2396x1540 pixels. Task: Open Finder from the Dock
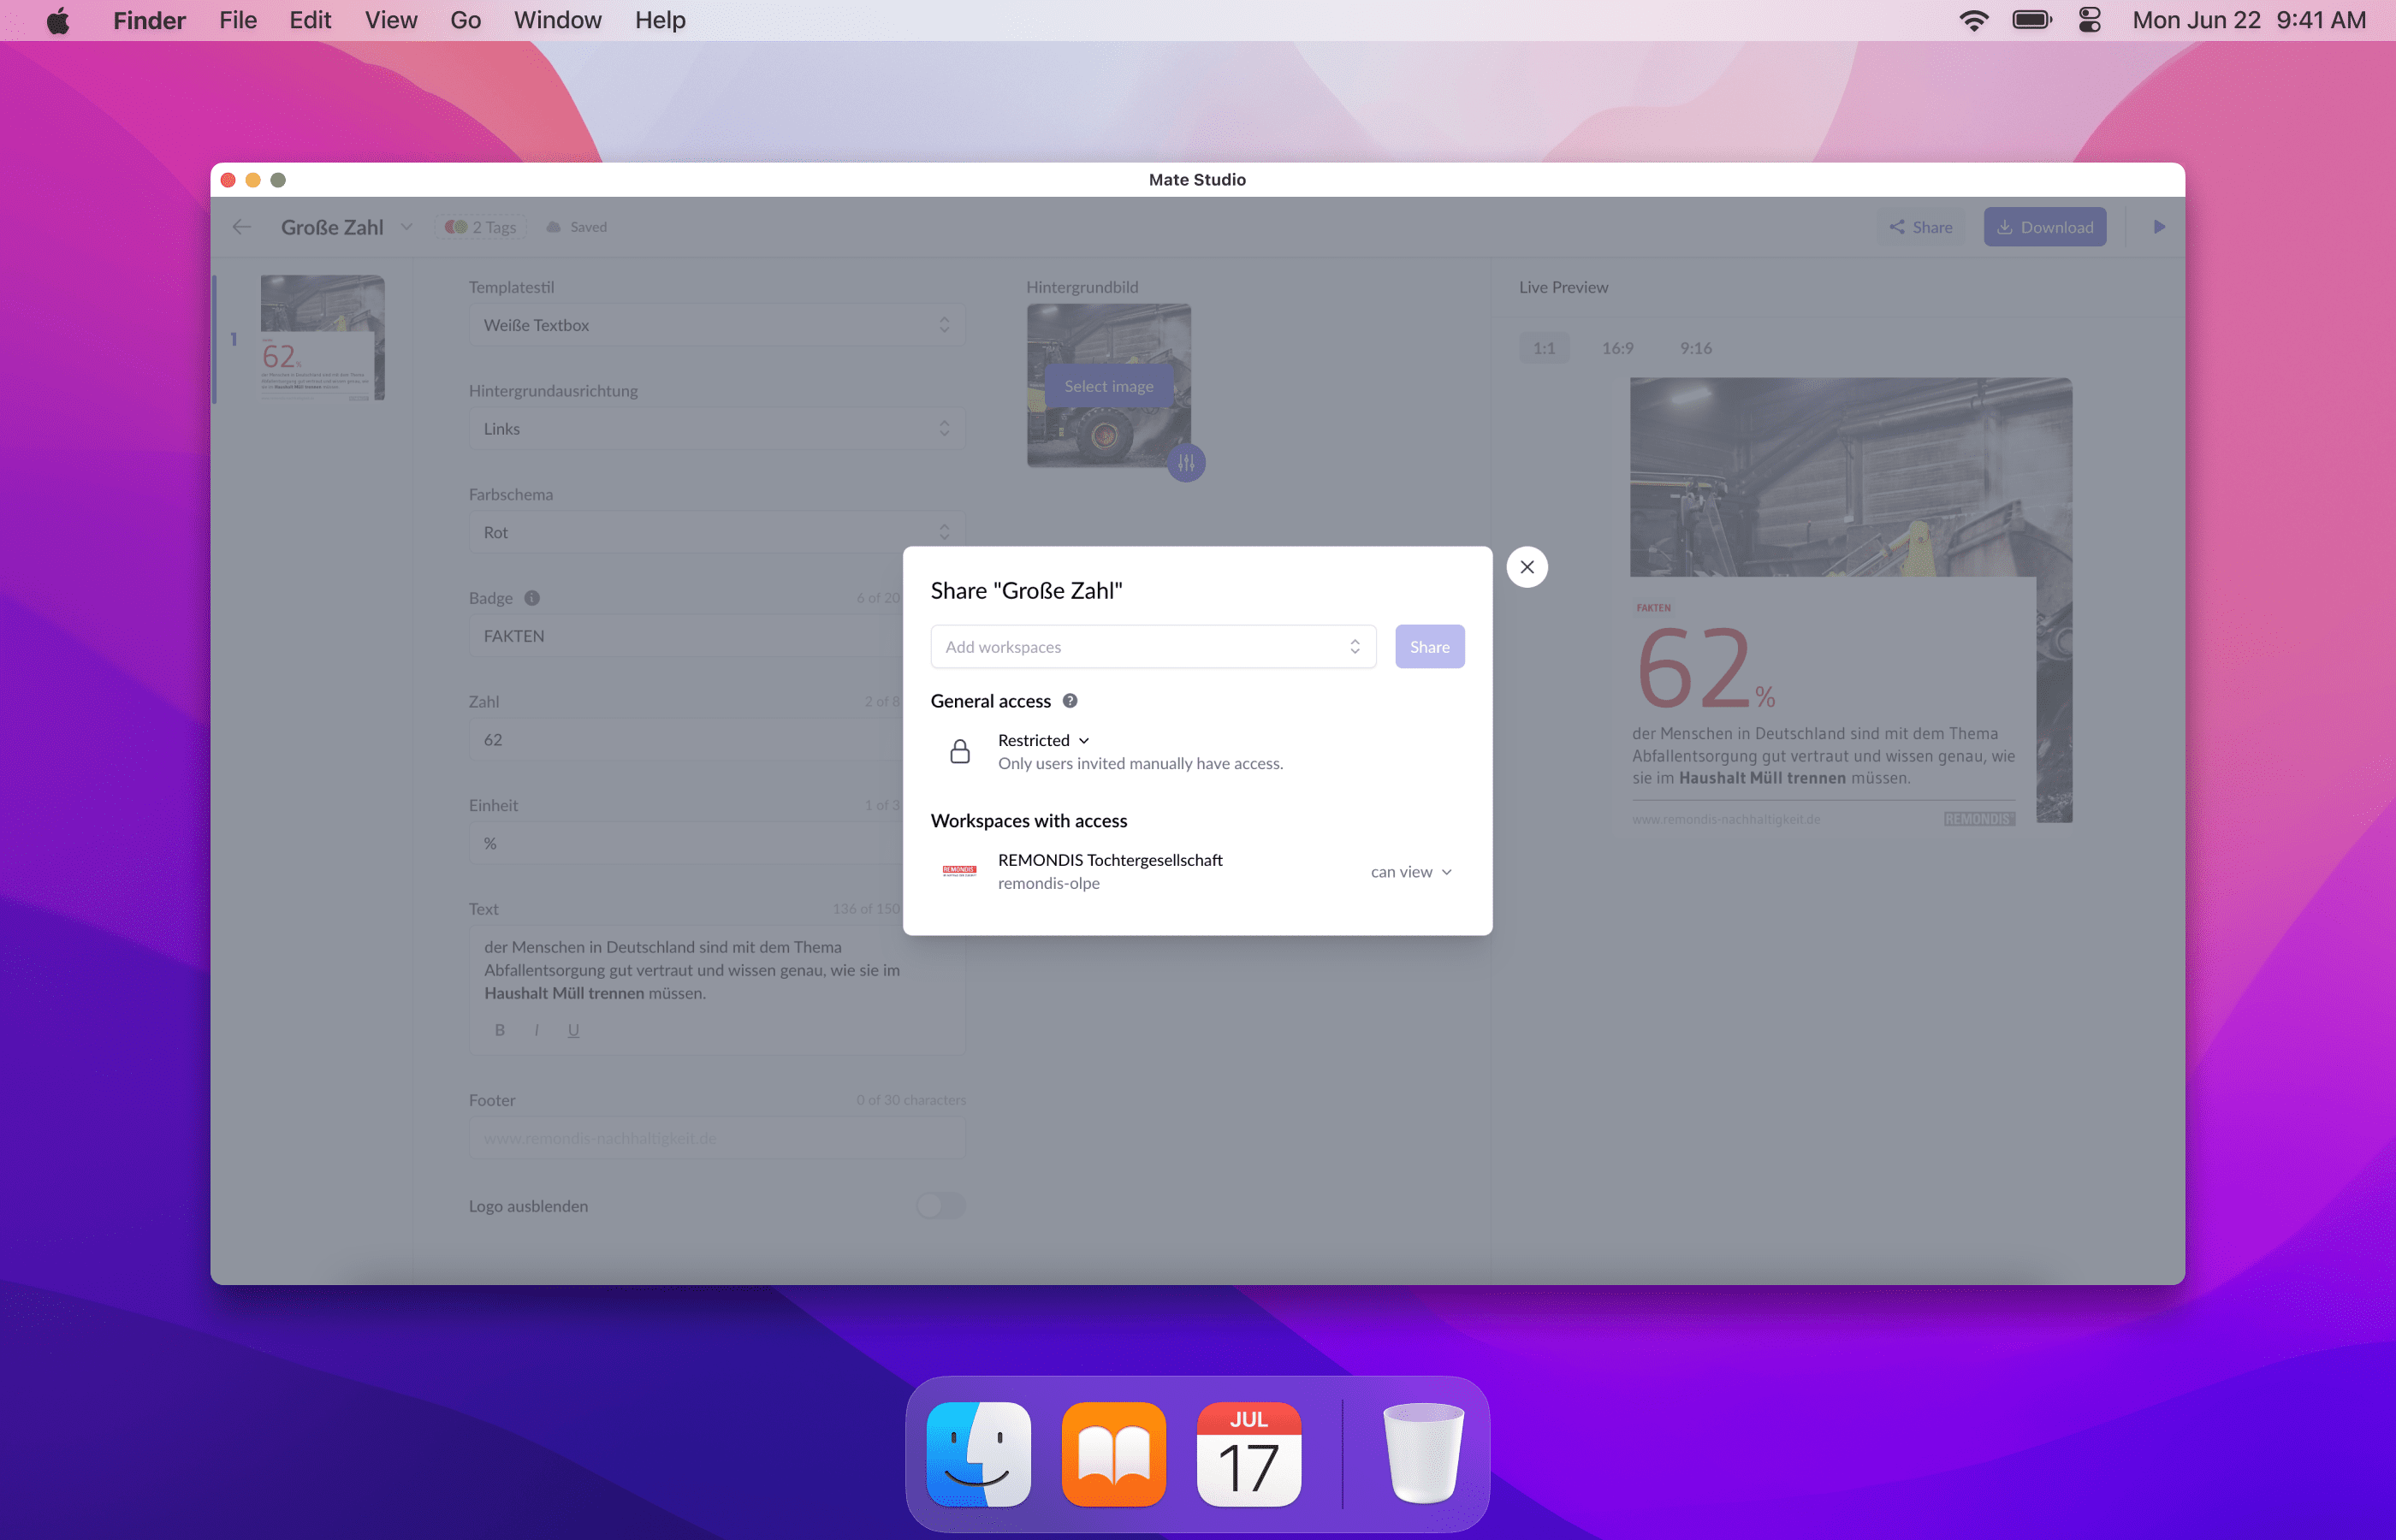(978, 1454)
